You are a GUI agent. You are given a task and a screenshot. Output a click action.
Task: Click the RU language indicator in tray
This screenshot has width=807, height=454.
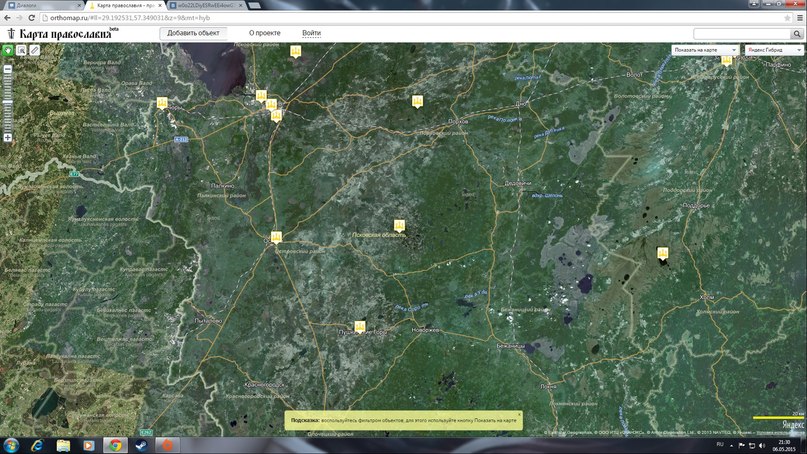(720, 444)
